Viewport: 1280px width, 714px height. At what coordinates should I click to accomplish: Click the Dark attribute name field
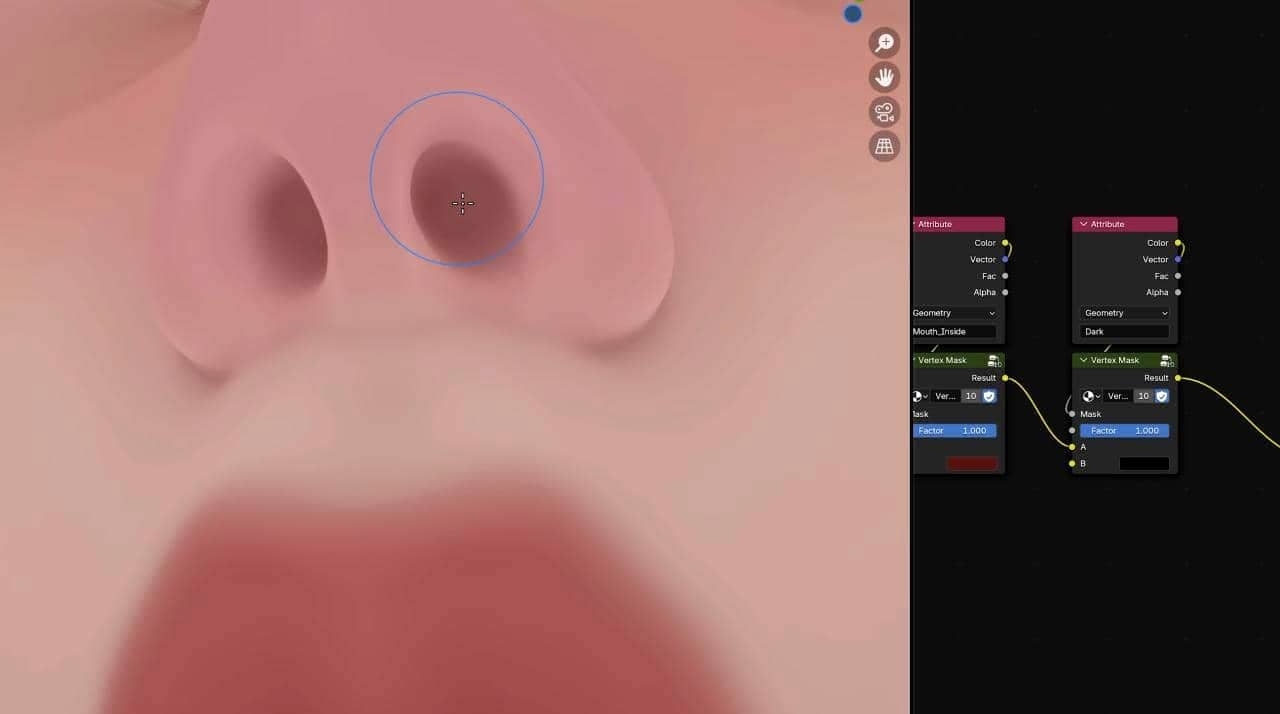(1125, 331)
